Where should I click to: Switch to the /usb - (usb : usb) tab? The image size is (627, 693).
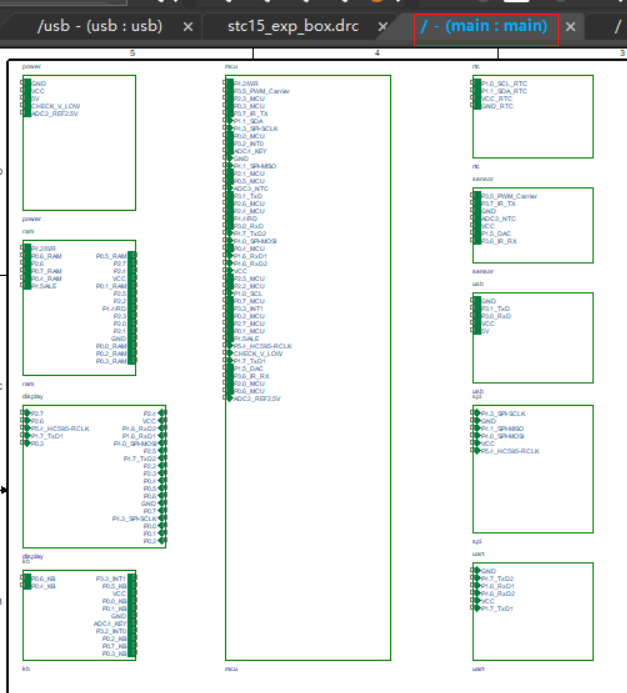tap(100, 27)
